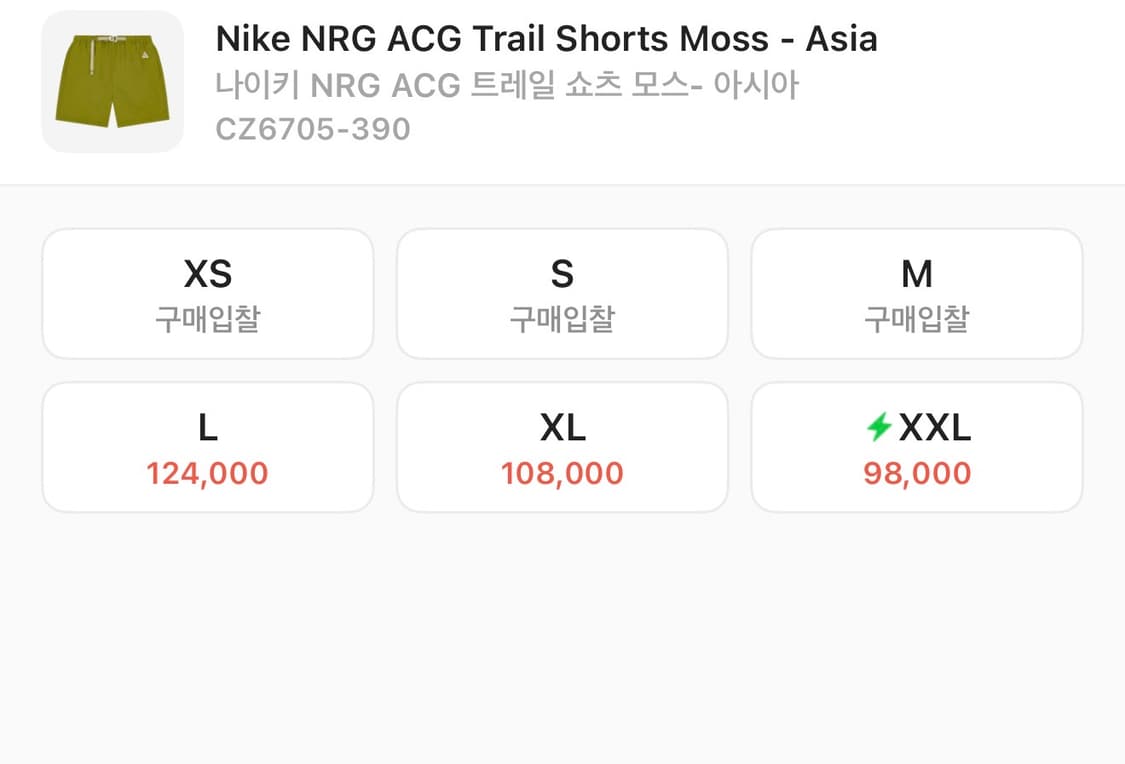
Task: Click the XL size label text
Action: 562,428
